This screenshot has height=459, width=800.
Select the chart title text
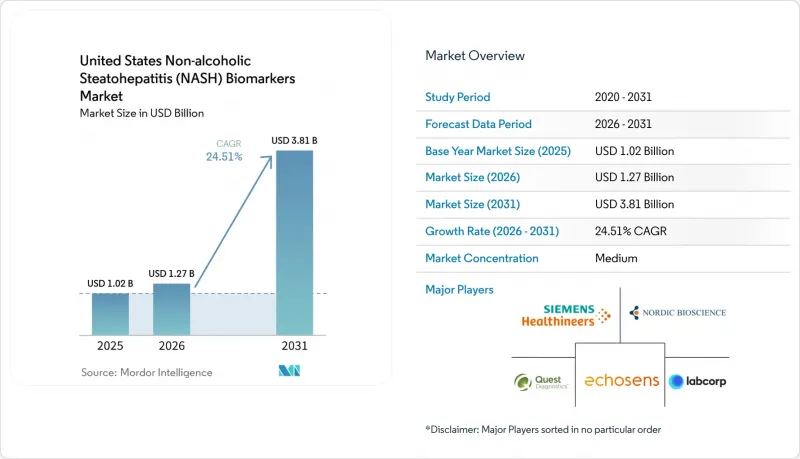point(187,78)
